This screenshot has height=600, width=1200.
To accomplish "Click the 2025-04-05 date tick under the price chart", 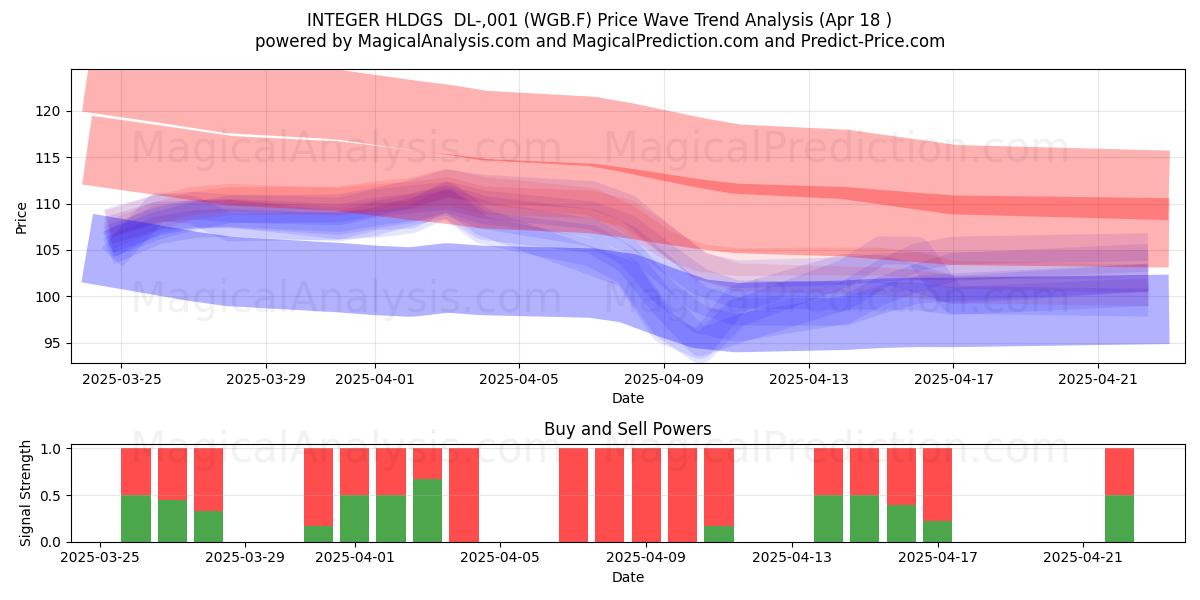I will 519,379.
